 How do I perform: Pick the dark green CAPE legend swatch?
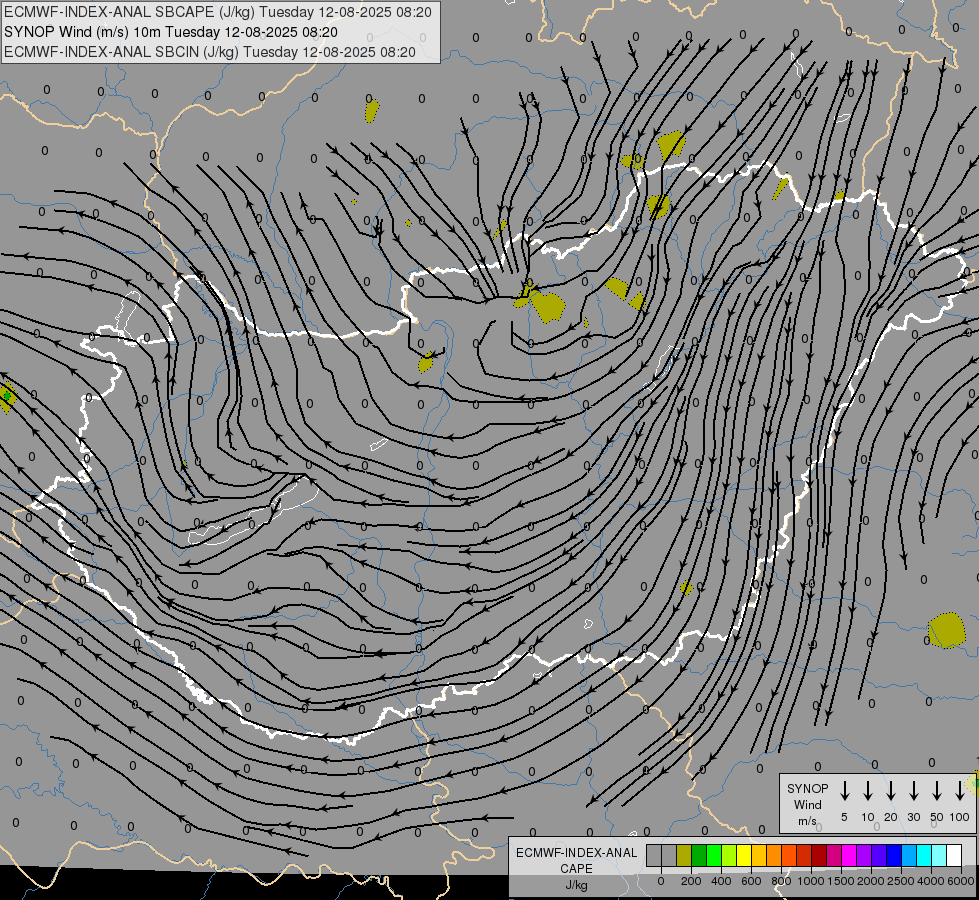699,856
